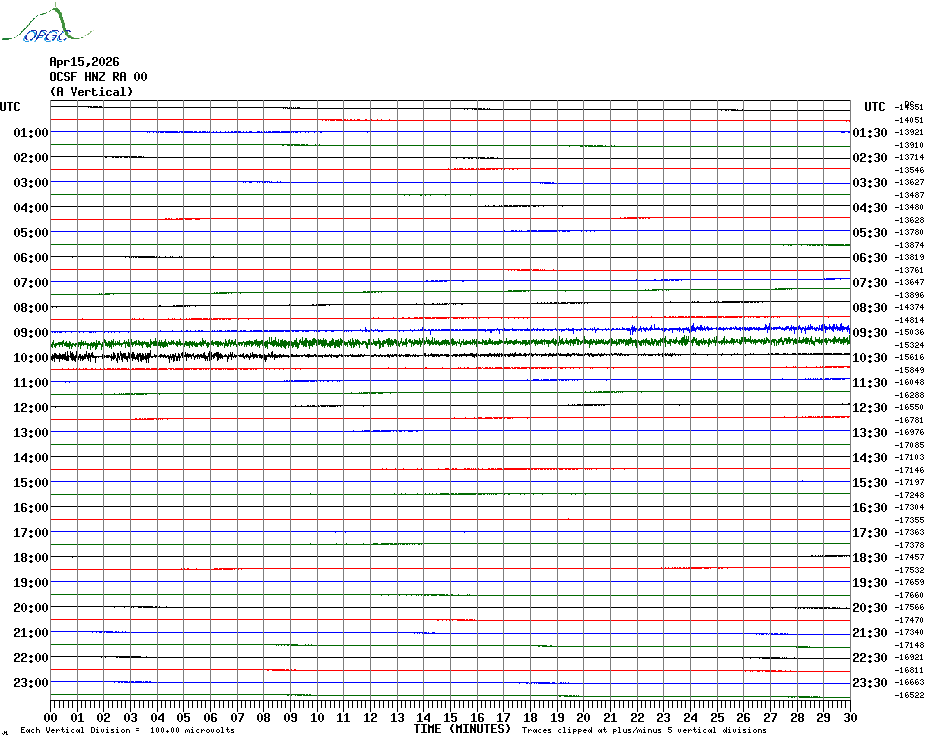Click the 10:30 time label on right

(x=870, y=358)
